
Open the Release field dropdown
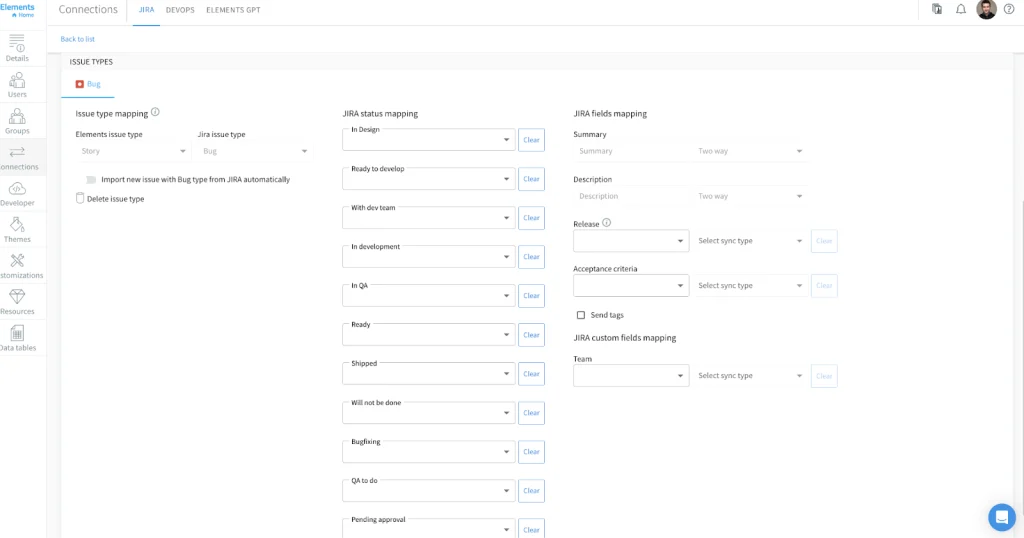coord(631,241)
